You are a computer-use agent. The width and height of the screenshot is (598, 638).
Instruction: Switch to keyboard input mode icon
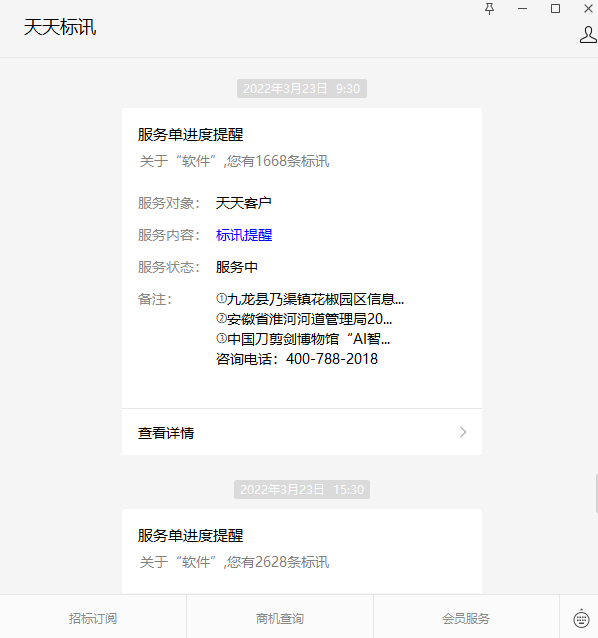tap(581, 618)
